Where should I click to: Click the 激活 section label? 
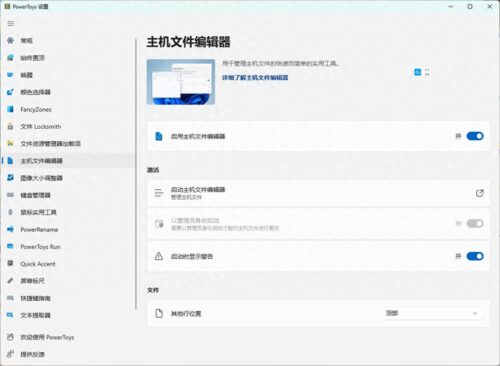153,170
